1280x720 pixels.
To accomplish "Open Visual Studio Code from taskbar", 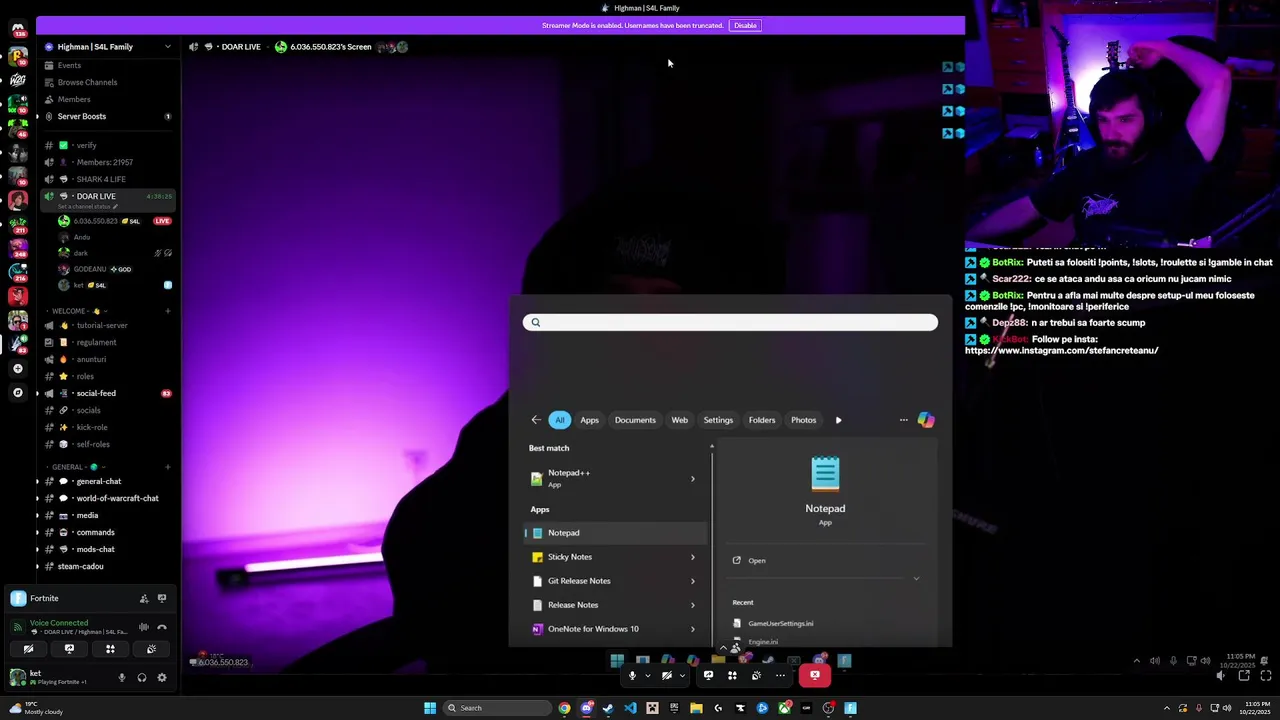I will click(x=630, y=708).
